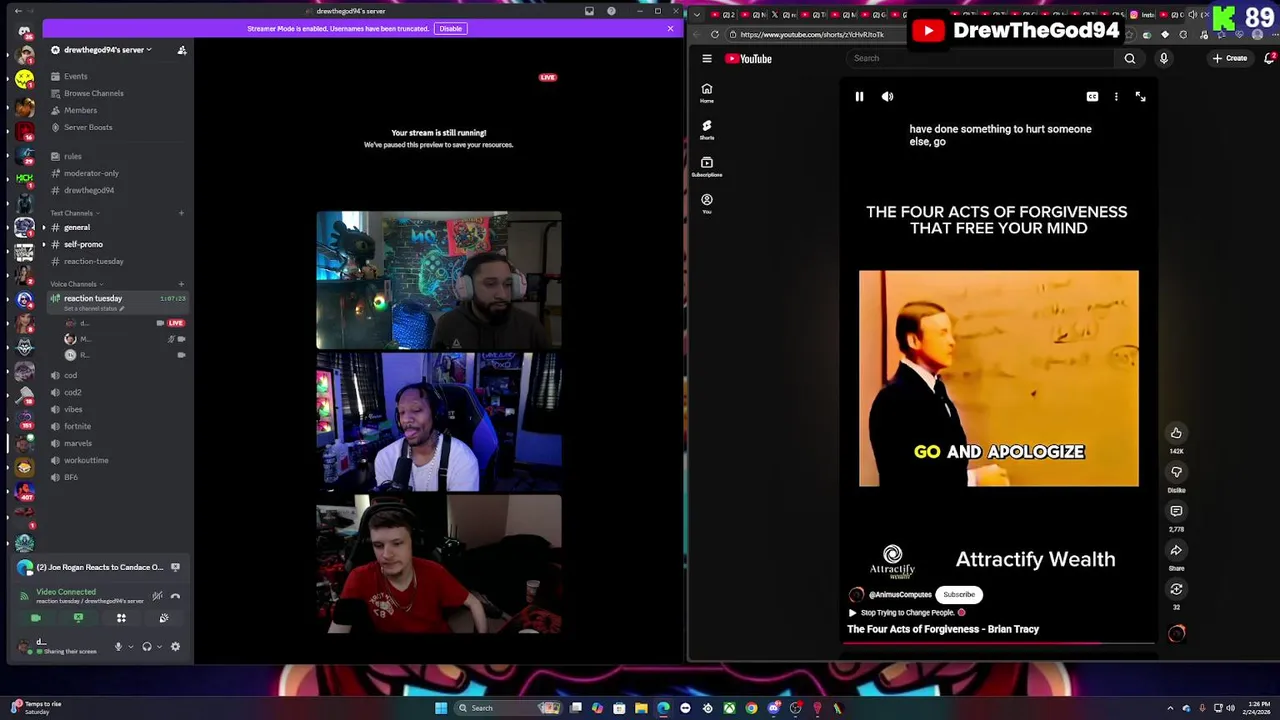This screenshot has height=720, width=1280.
Task: Open the @AnimusCompuses channel link
Action: tap(900, 594)
